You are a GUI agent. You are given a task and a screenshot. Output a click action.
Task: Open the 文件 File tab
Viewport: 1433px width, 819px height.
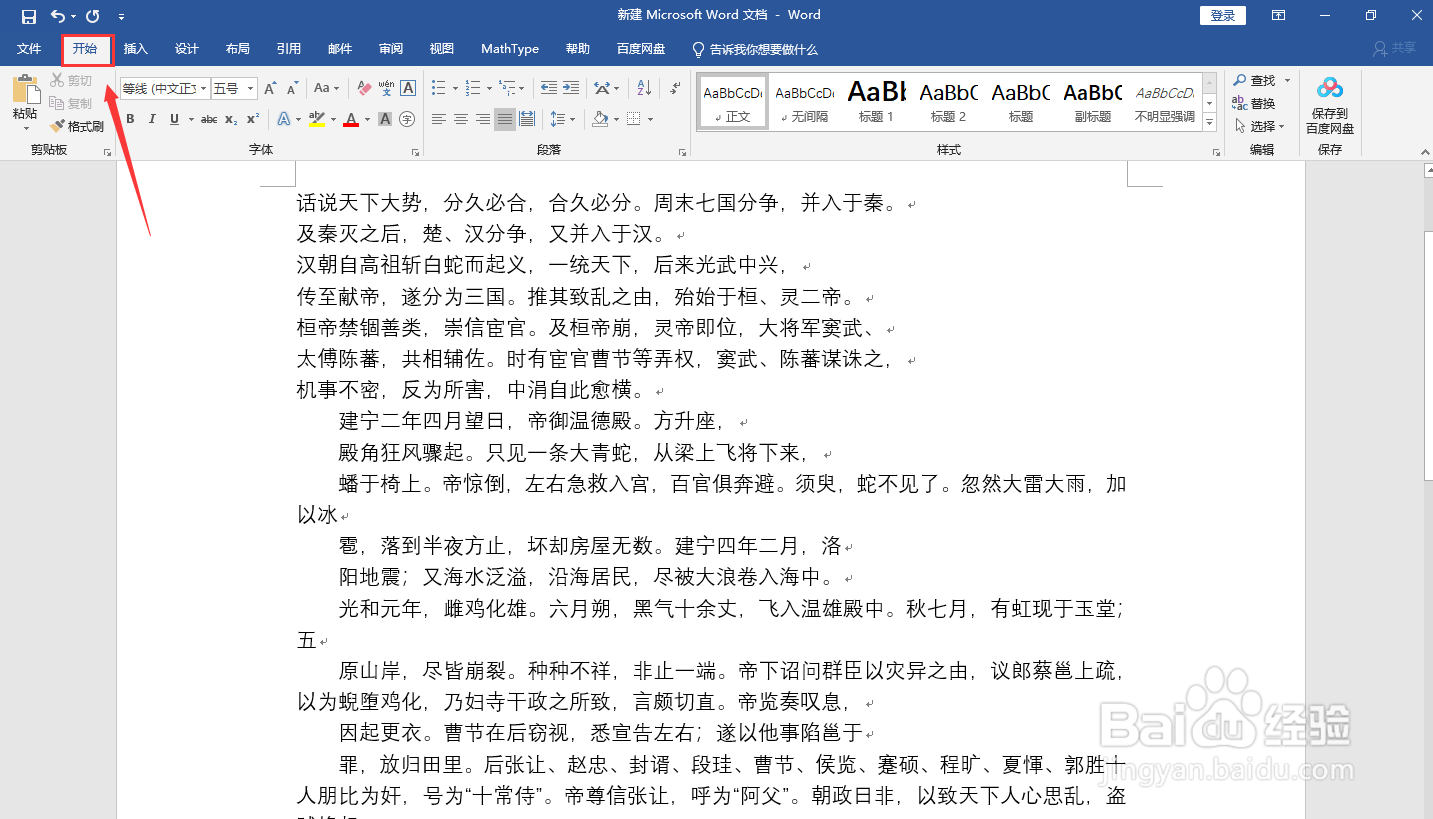[29, 49]
